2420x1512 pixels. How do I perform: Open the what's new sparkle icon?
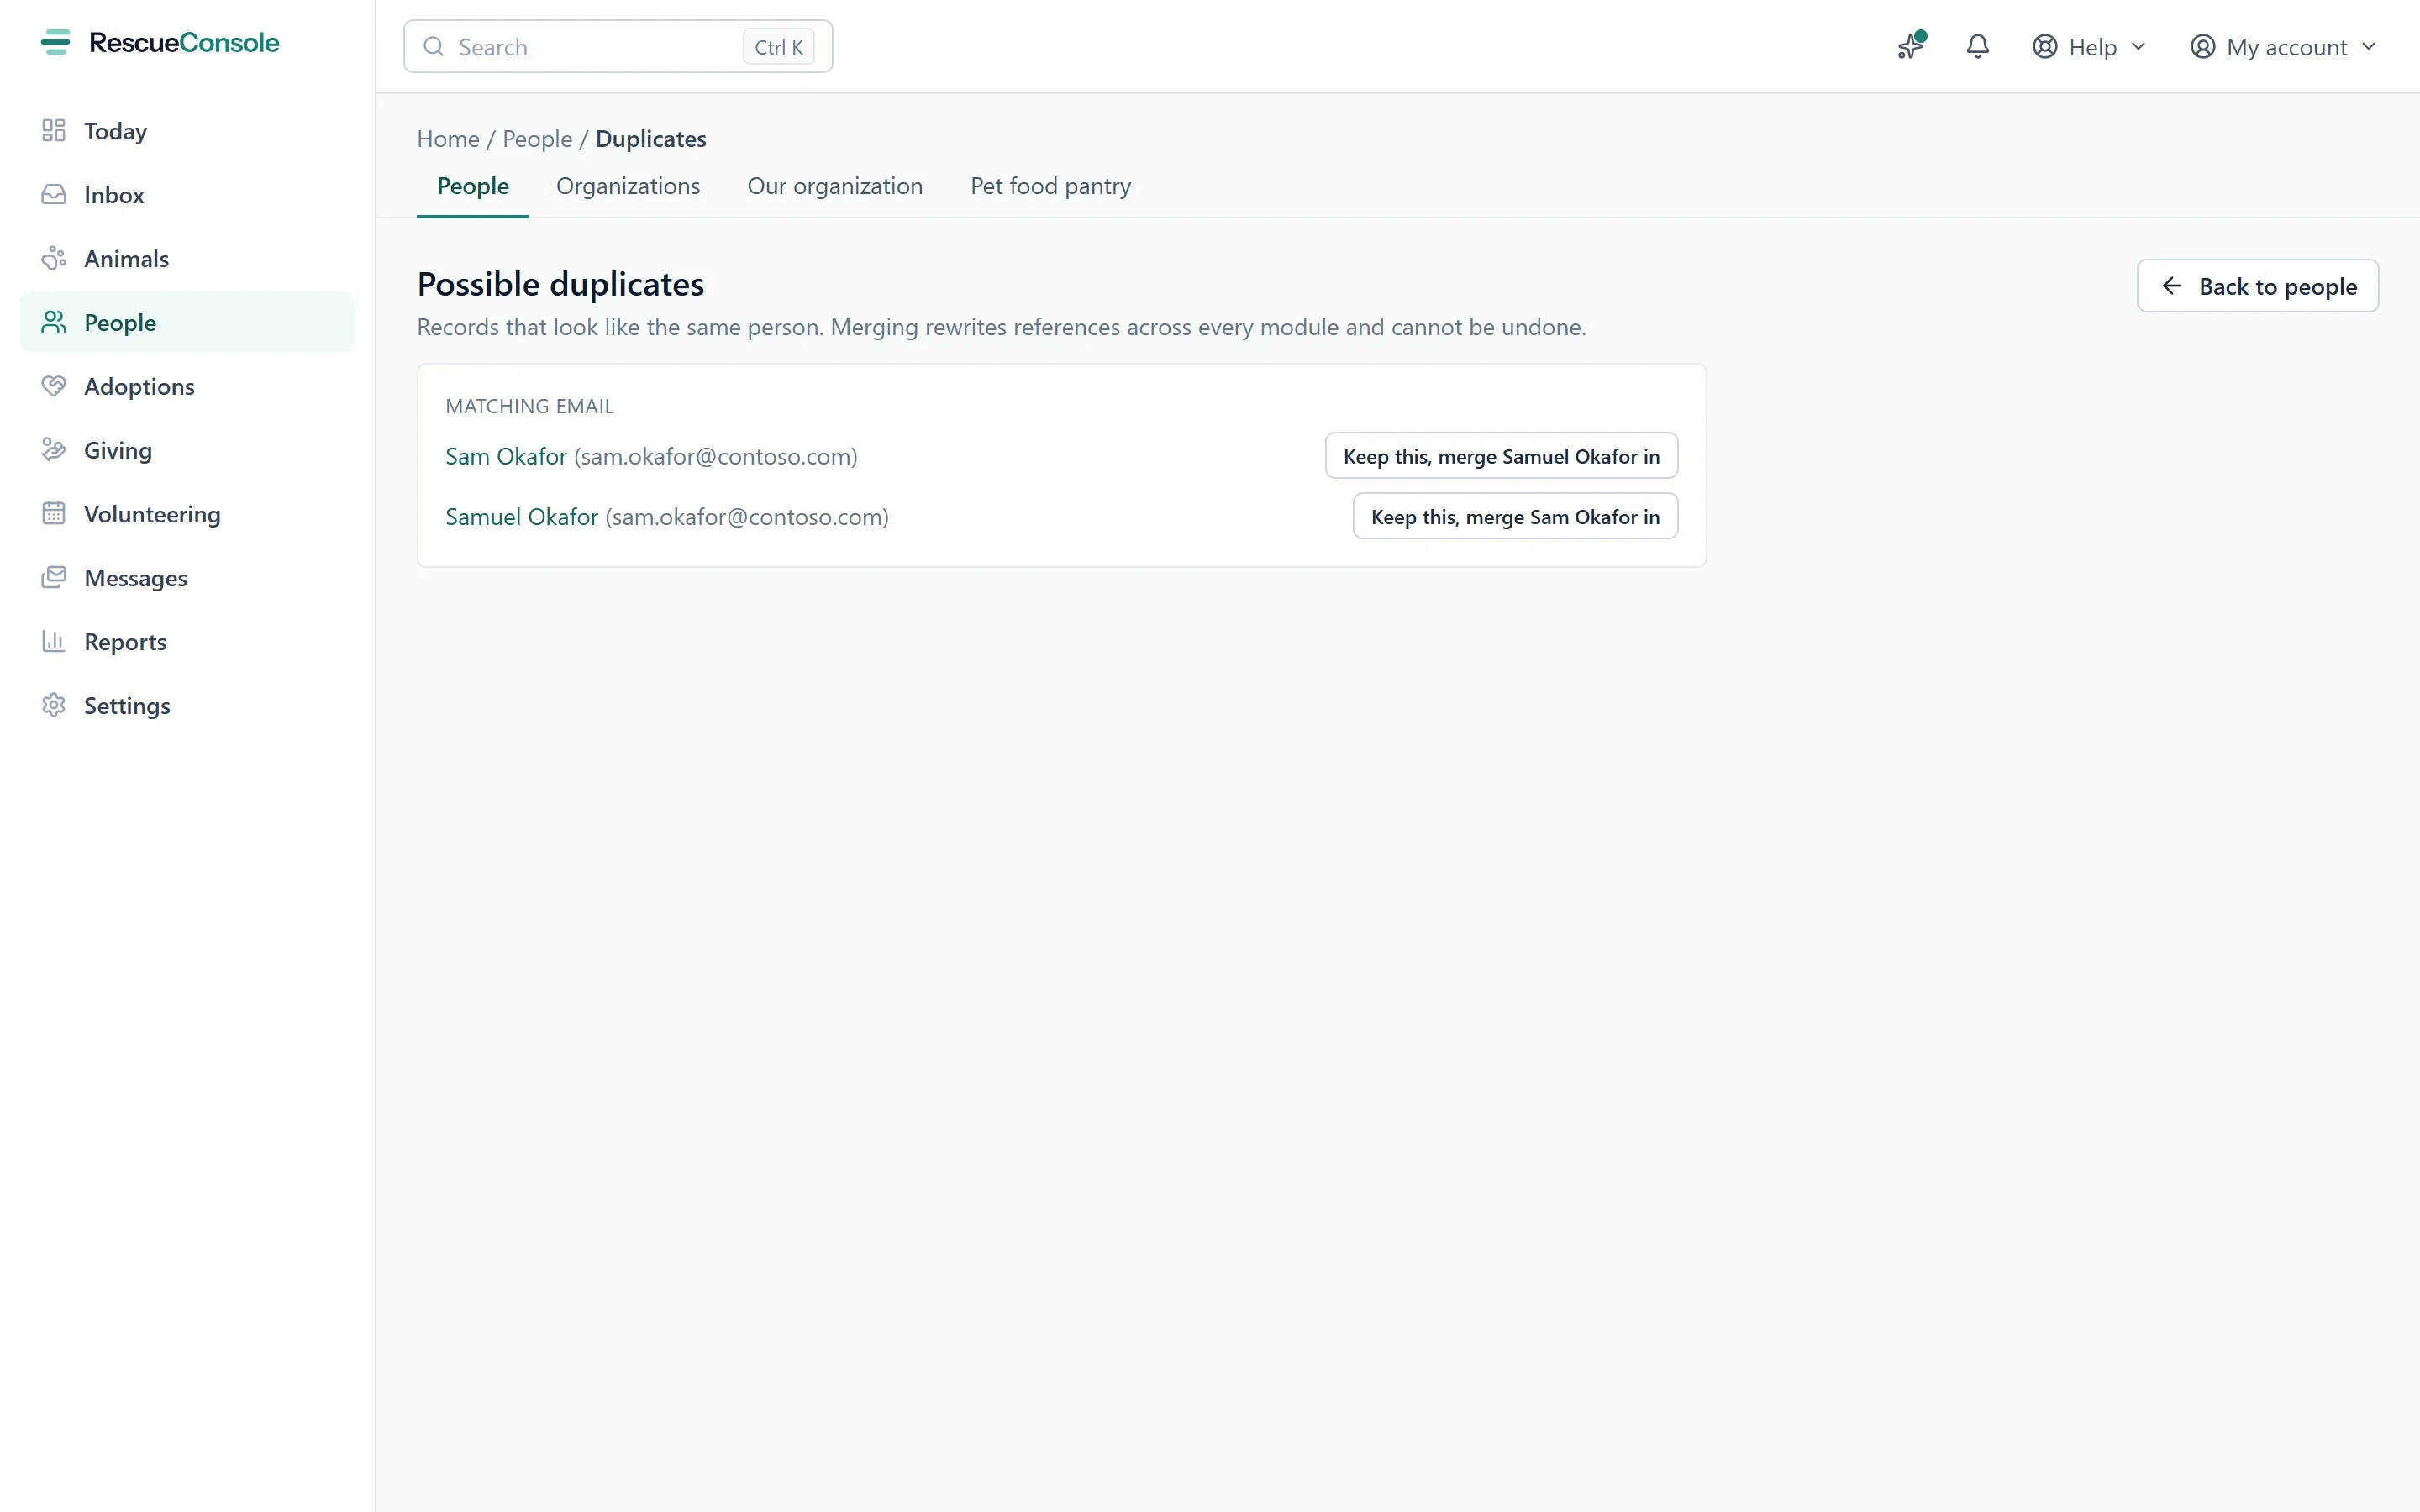1911,46
